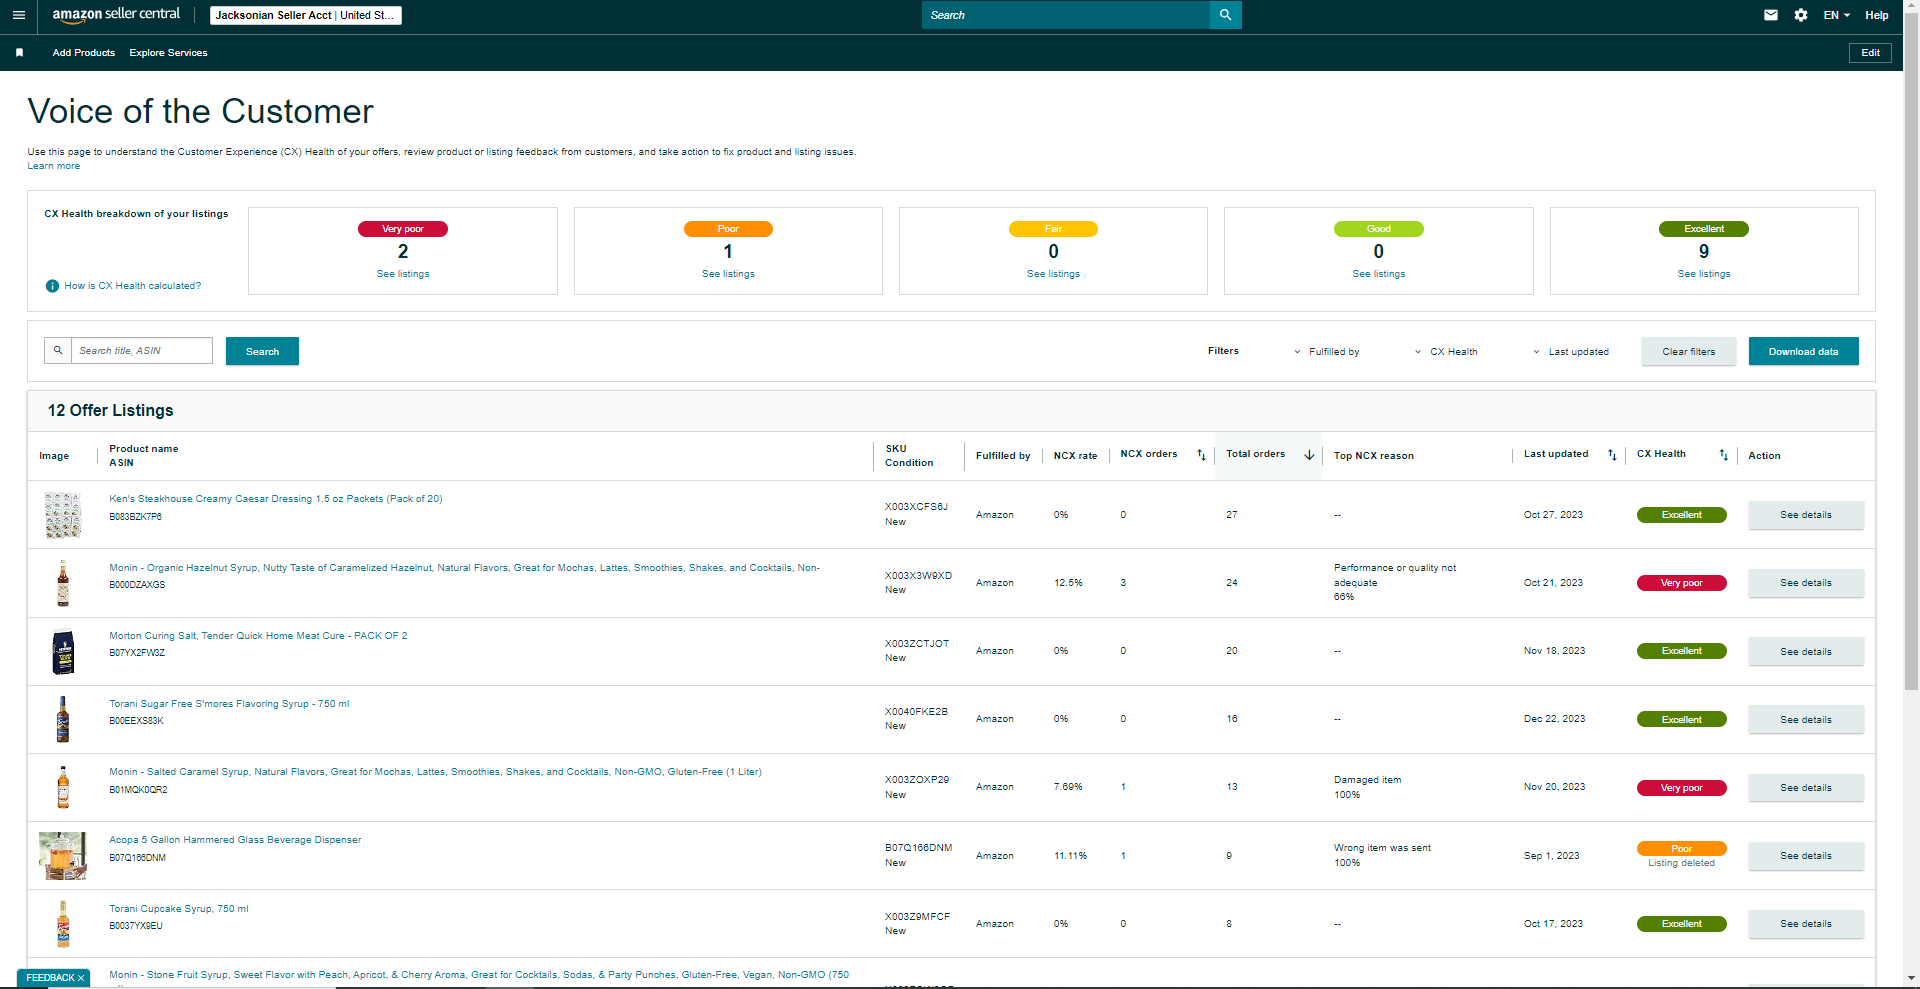Screen dimensions: 1920x989
Task: Click the Search title, ASIN input field
Action: 142,351
